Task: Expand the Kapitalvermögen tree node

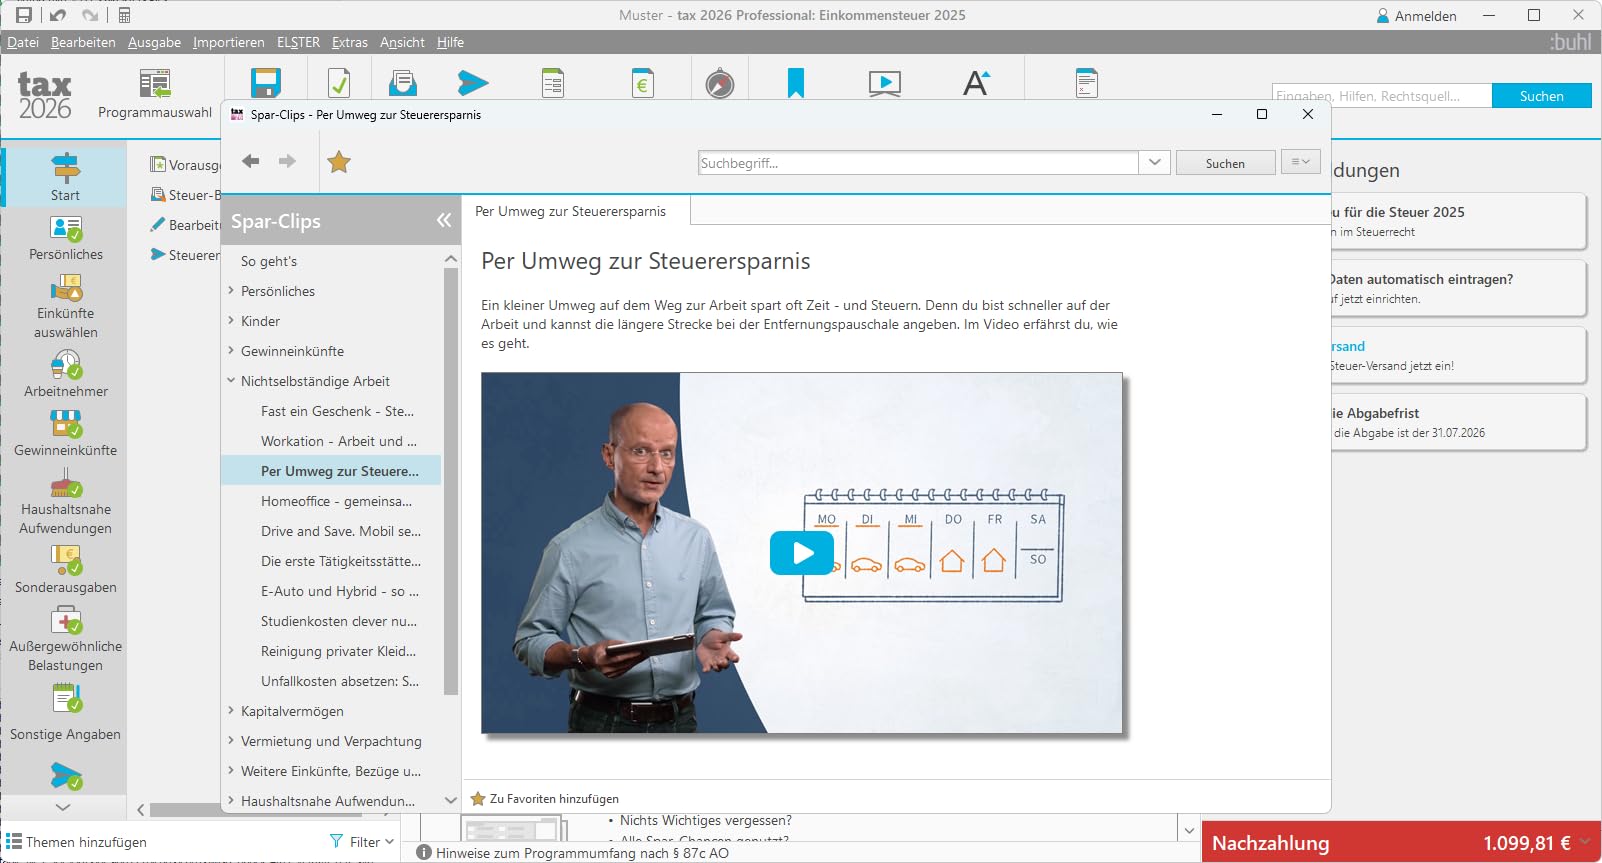Action: click(231, 711)
